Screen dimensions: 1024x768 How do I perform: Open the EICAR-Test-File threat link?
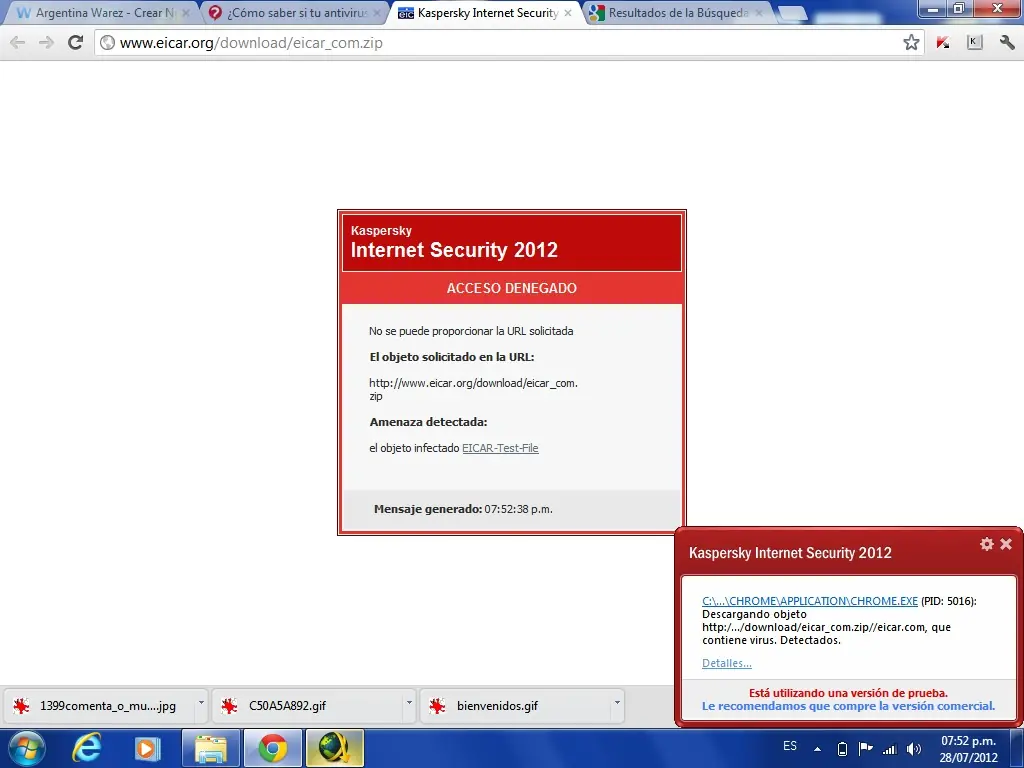500,448
